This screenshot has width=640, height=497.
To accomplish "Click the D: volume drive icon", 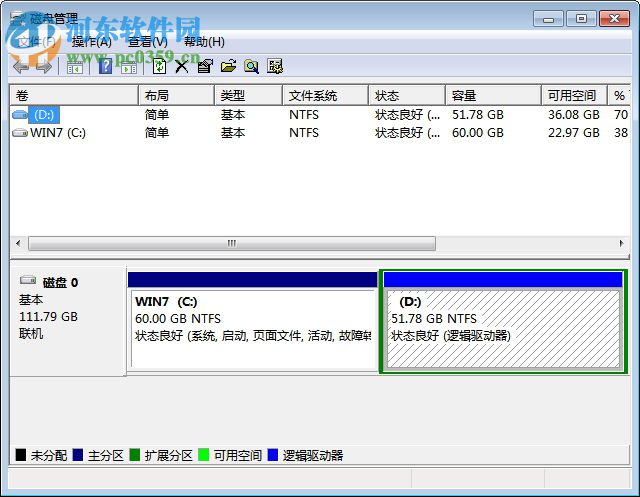I will coord(20,115).
